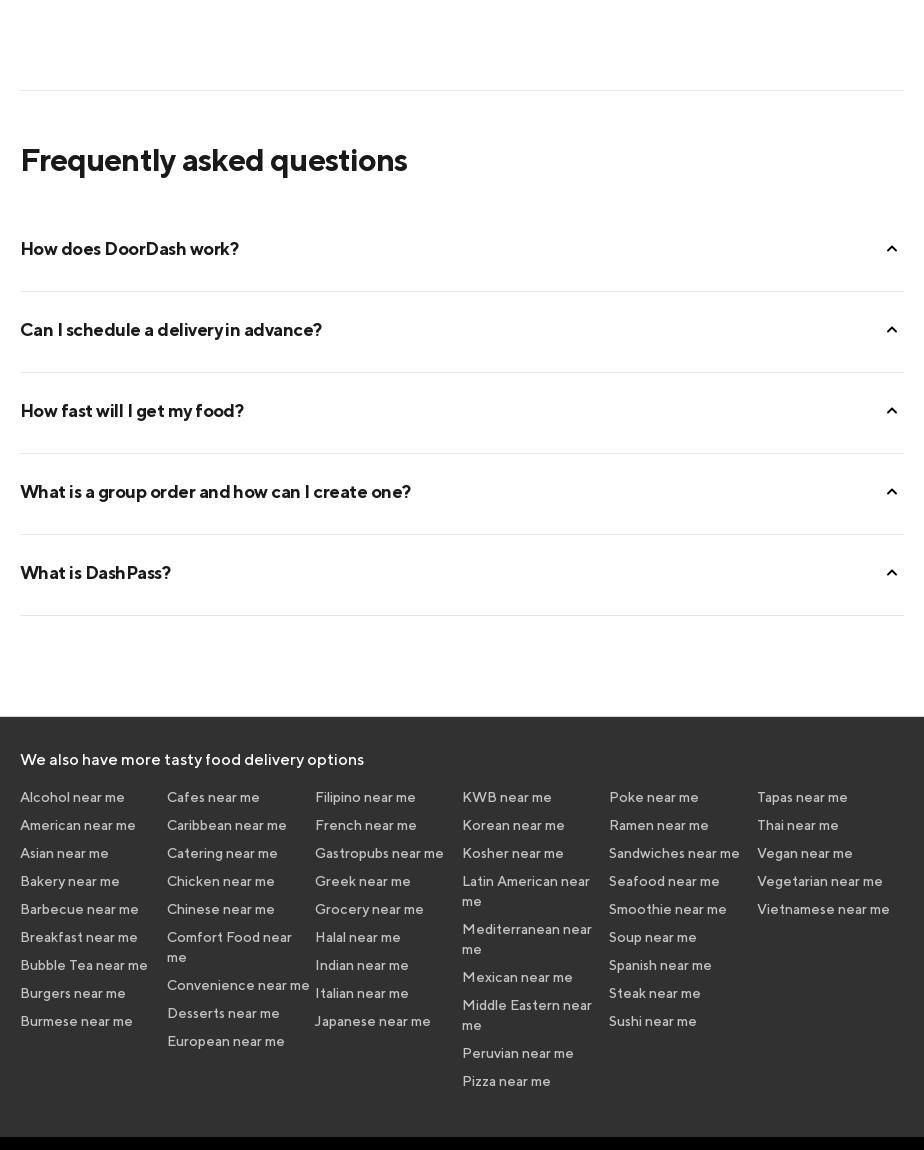Collapse the 'How does DoorDash work?' chevron

coord(892,249)
